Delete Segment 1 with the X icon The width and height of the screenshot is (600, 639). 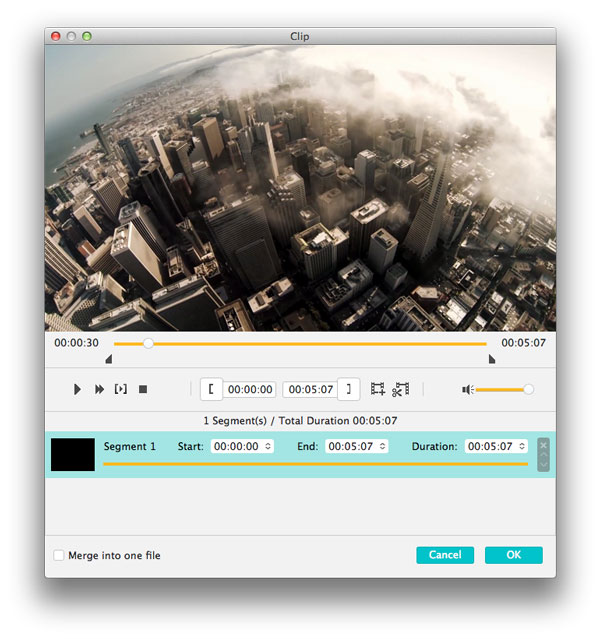click(x=543, y=445)
